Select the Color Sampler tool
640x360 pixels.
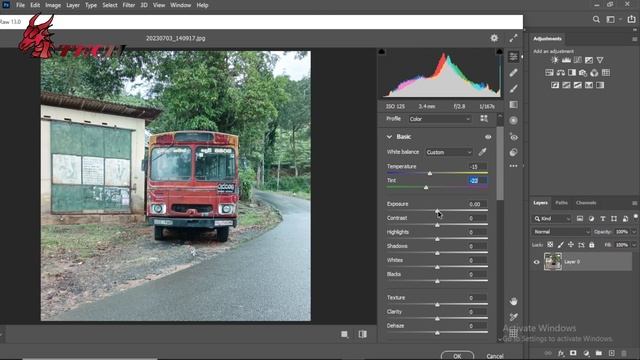pyautogui.click(x=513, y=317)
